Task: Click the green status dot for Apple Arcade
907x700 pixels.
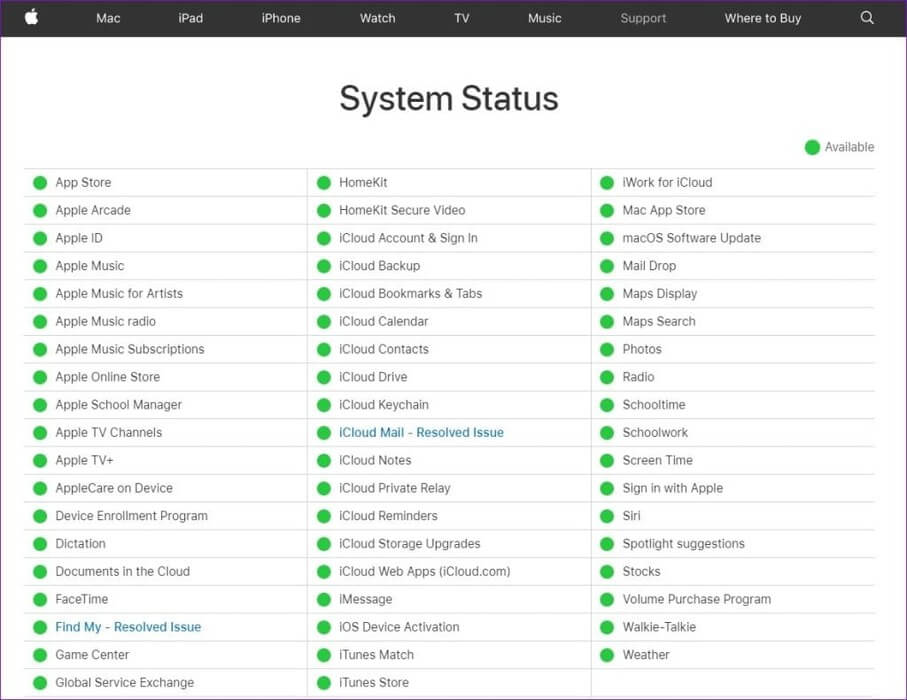Action: 40,211
